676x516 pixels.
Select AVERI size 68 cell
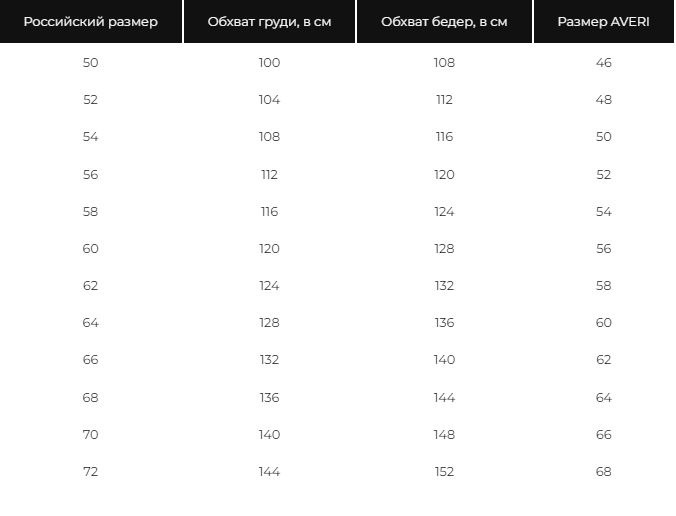[604, 472]
